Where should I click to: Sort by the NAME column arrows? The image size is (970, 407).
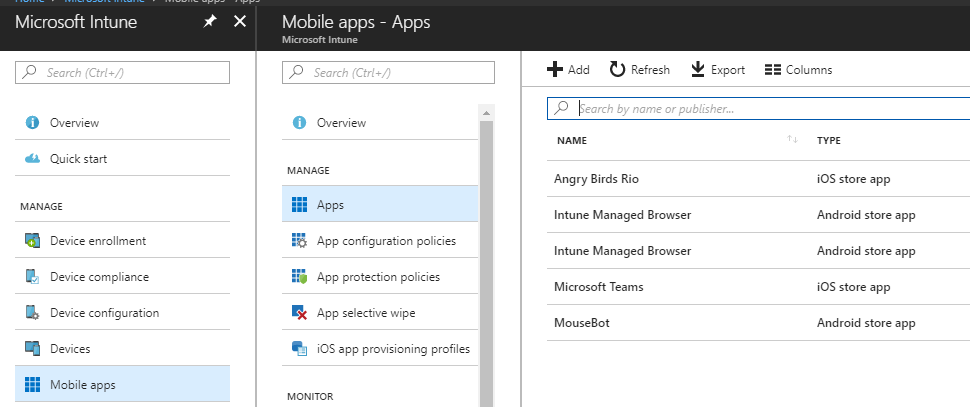[x=792, y=140]
